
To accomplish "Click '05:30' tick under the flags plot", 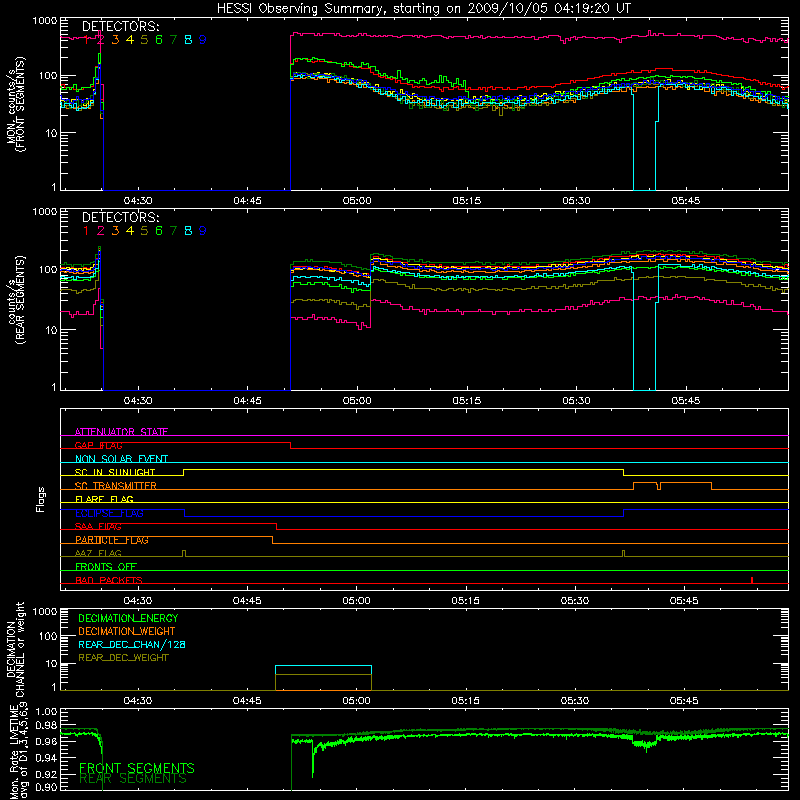I will coord(575,601).
